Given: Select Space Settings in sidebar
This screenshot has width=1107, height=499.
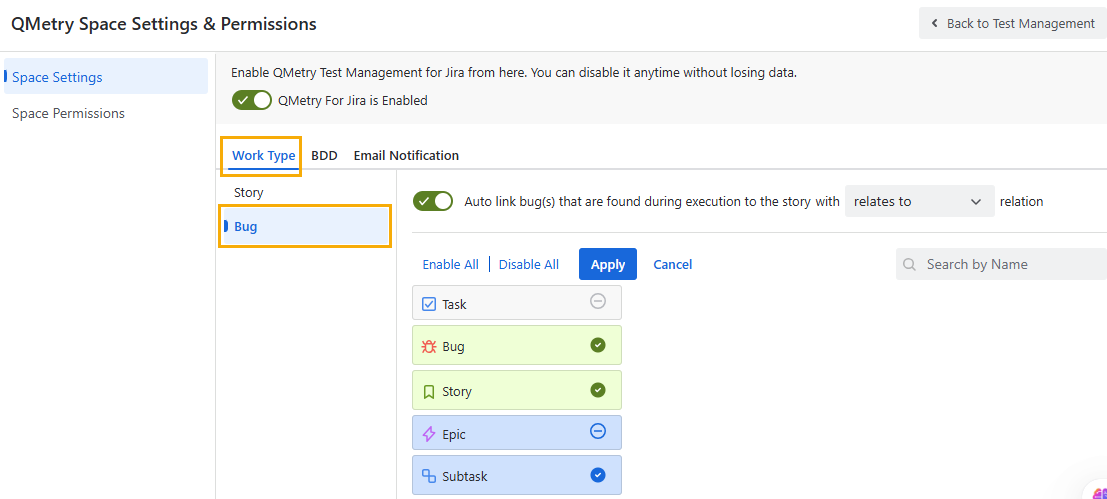Looking at the screenshot, I should pos(106,77).
